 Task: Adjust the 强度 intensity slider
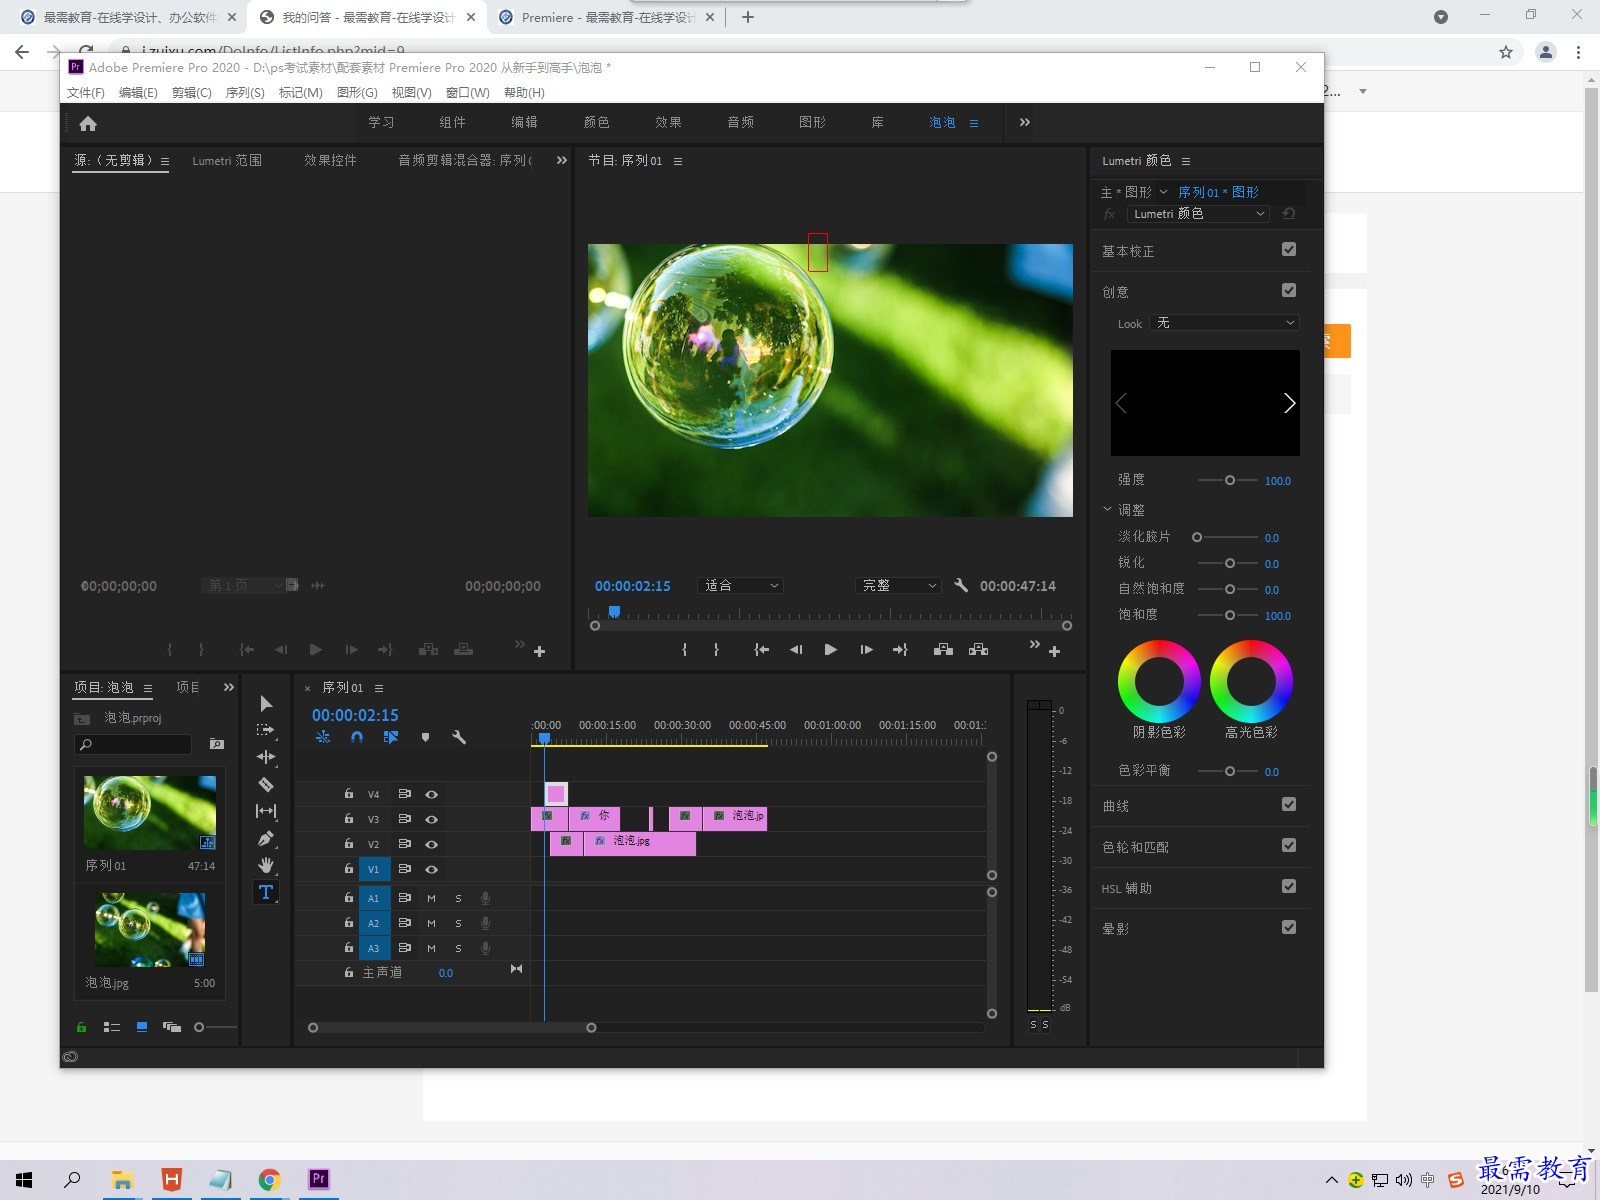(1229, 480)
